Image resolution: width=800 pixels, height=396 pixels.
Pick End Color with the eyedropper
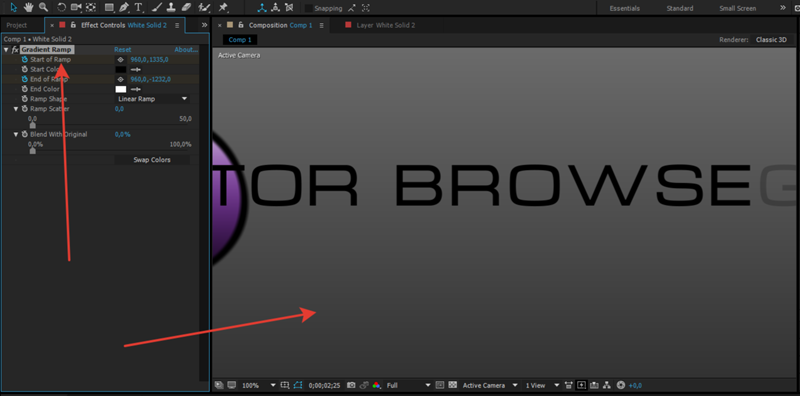pos(136,89)
